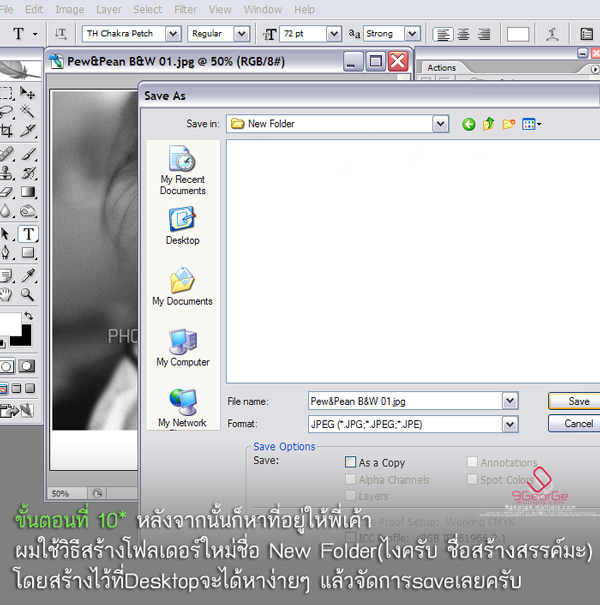This screenshot has width=600, height=605.
Task: Click the Save button
Action: [x=575, y=401]
